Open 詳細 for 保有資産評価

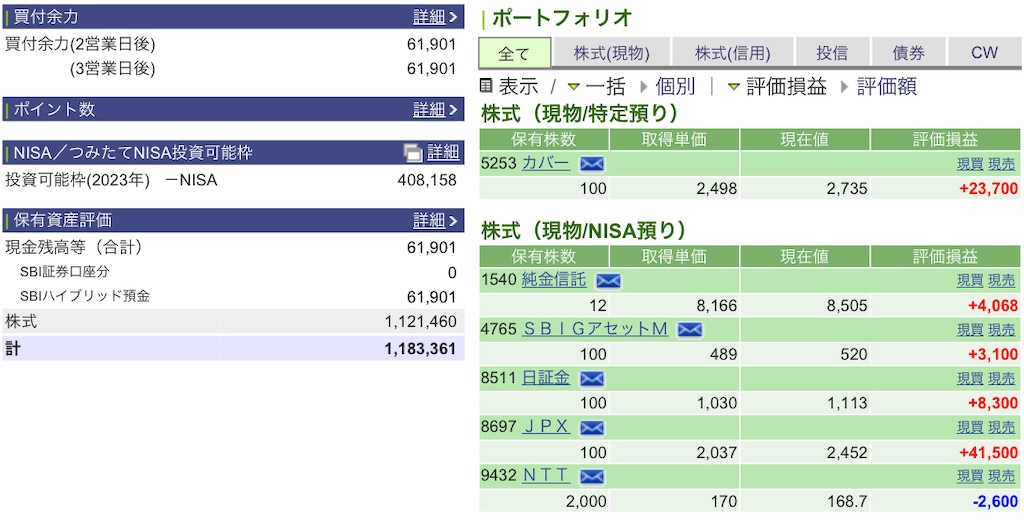[435, 220]
